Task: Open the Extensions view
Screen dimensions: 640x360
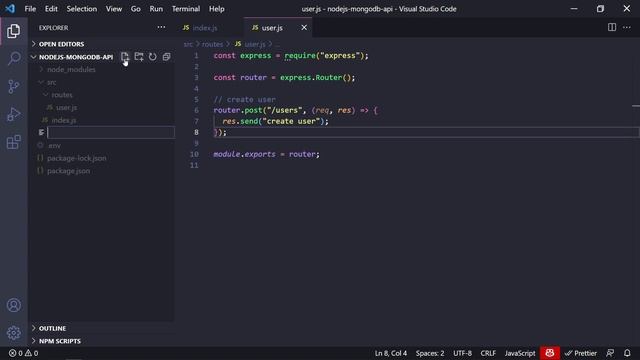Action: coord(13,142)
